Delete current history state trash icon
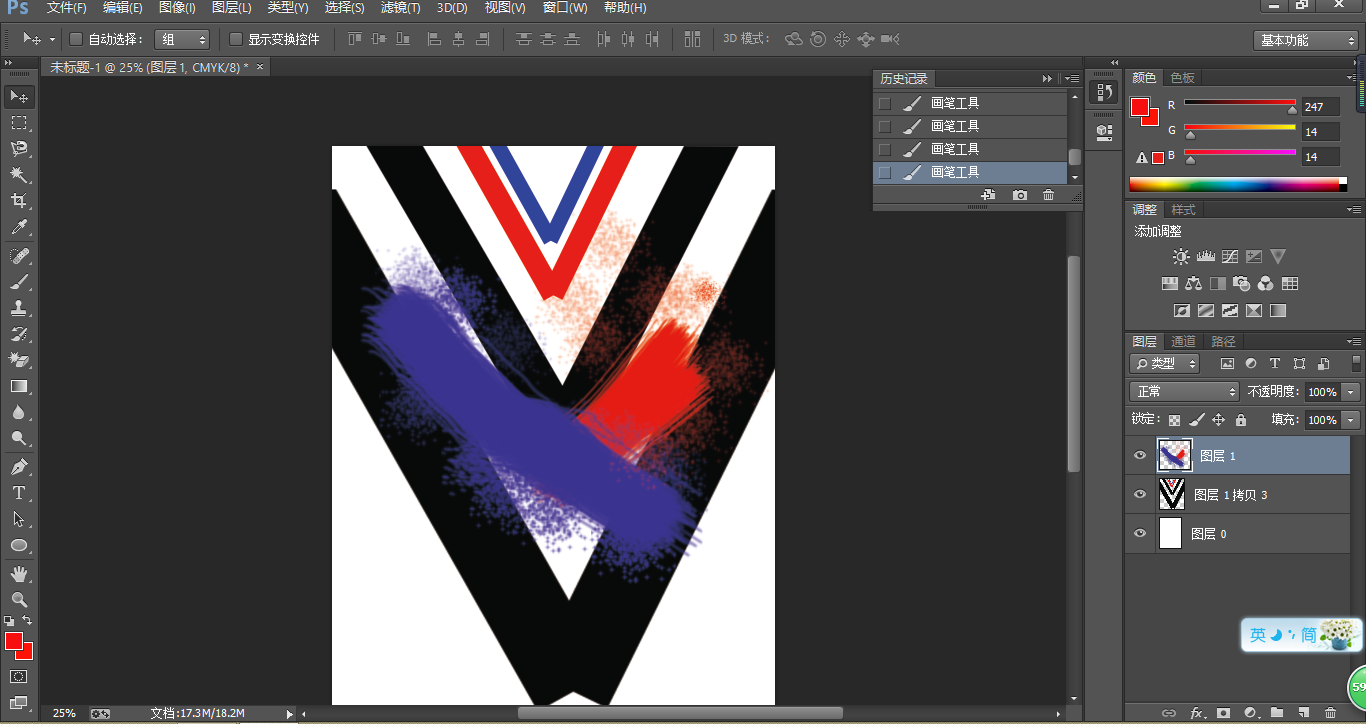The width and height of the screenshot is (1366, 724). 1048,195
